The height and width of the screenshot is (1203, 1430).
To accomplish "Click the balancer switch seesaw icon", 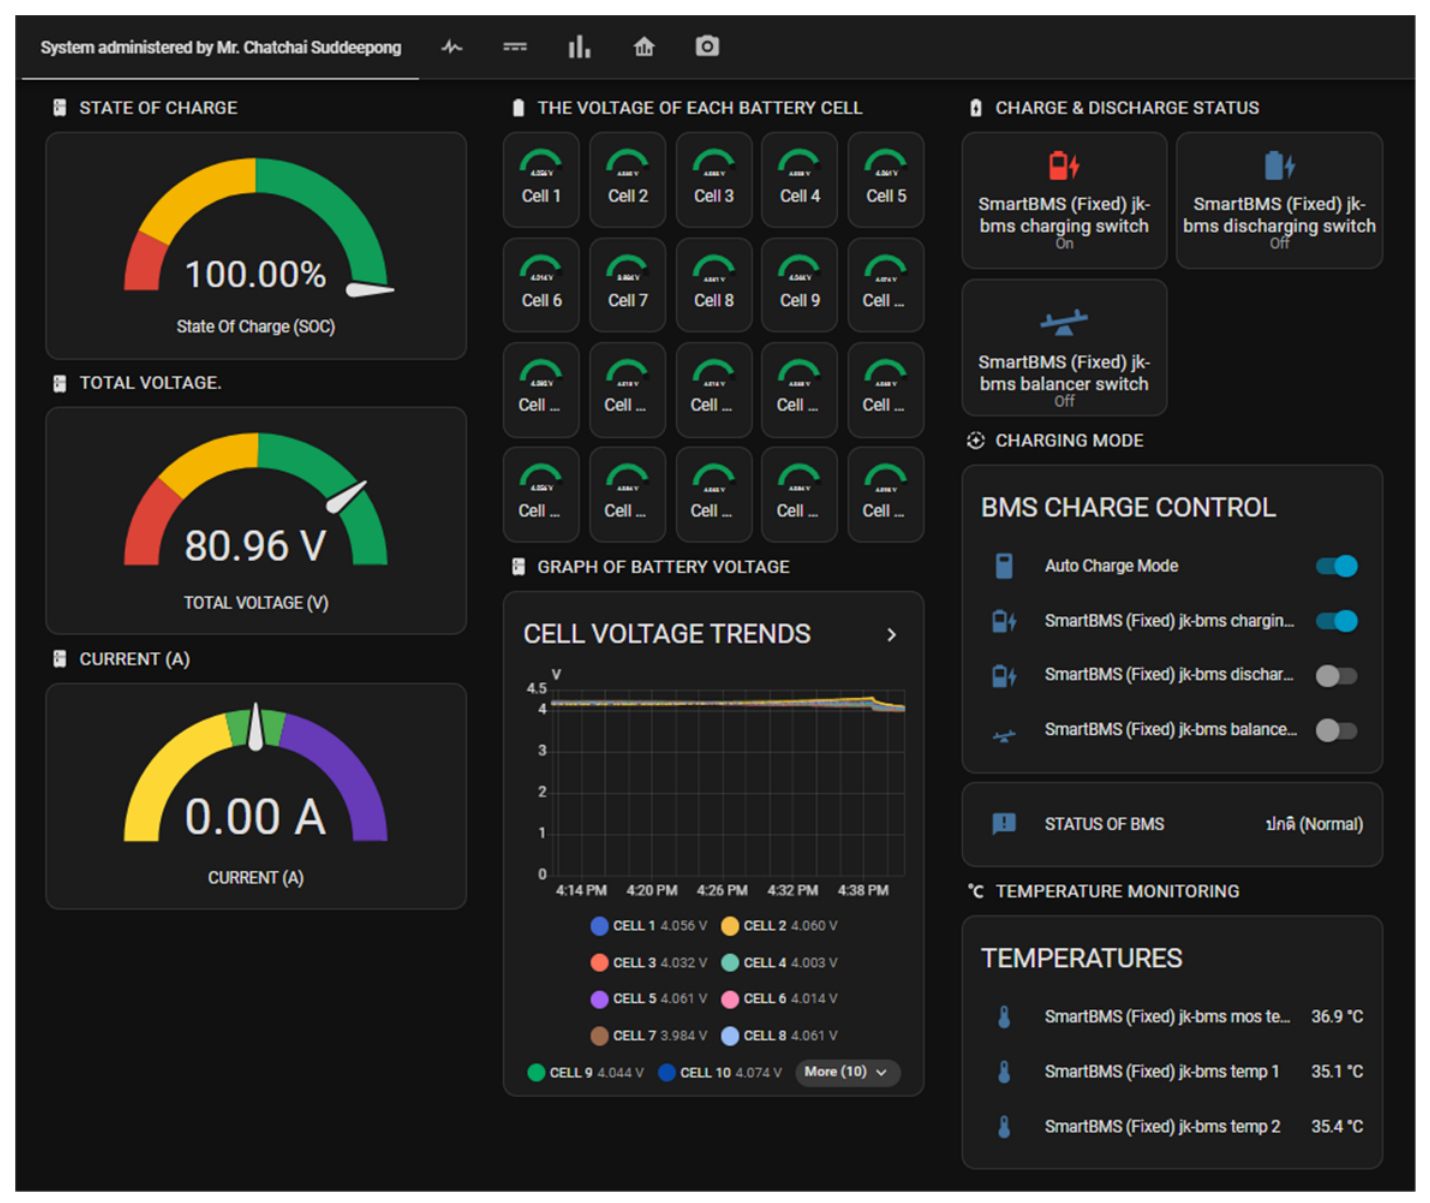I will point(1063,322).
